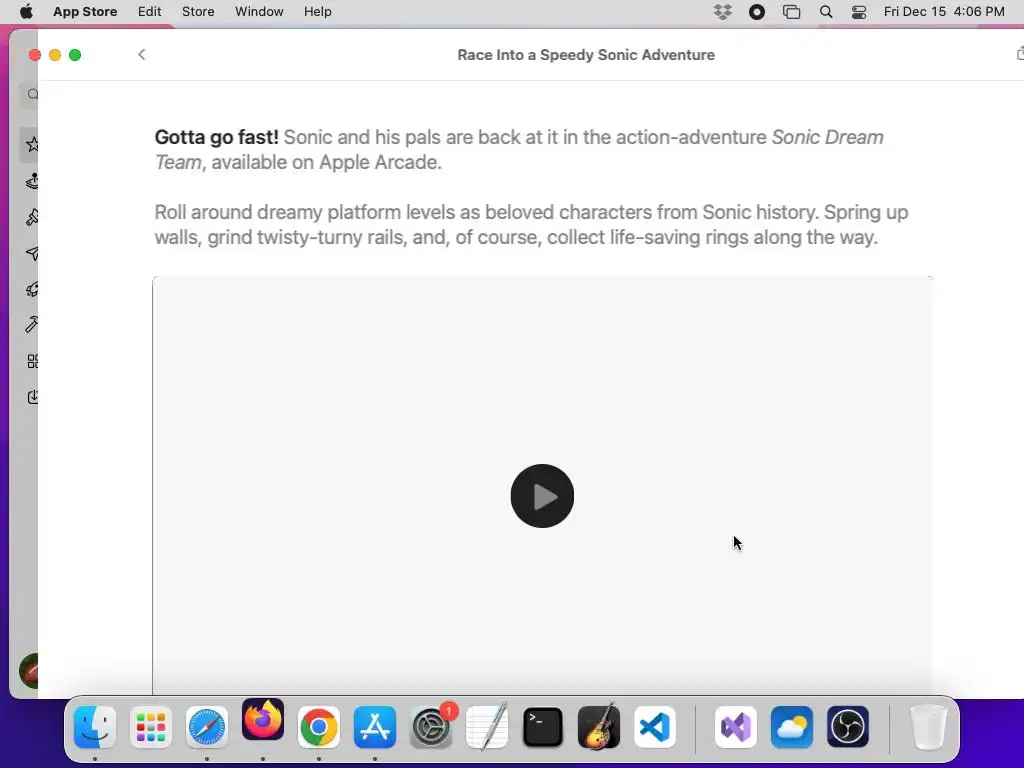Launch purple Visual Studio from the Dock
Screen dimensions: 1024x768
[x=735, y=727]
